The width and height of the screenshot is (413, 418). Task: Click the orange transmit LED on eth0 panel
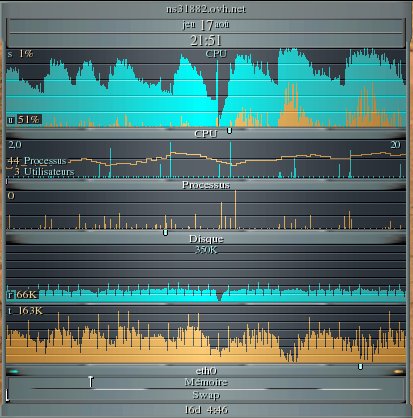398,371
